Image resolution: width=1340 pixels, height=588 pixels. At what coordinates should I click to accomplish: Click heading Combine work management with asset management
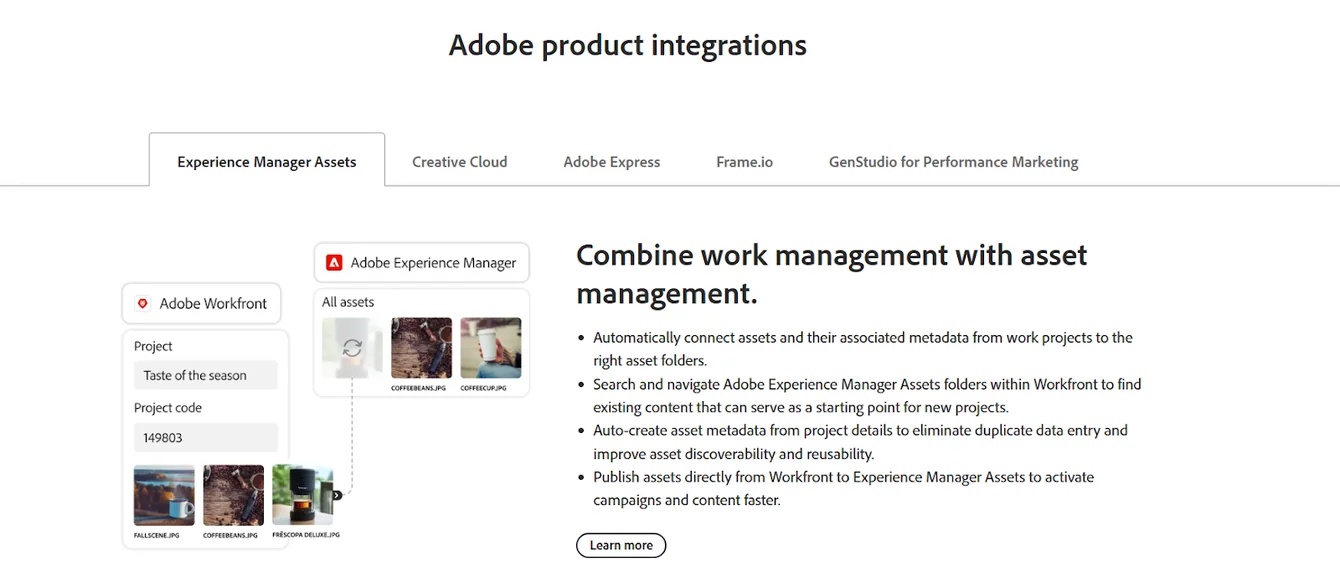pyautogui.click(x=832, y=273)
